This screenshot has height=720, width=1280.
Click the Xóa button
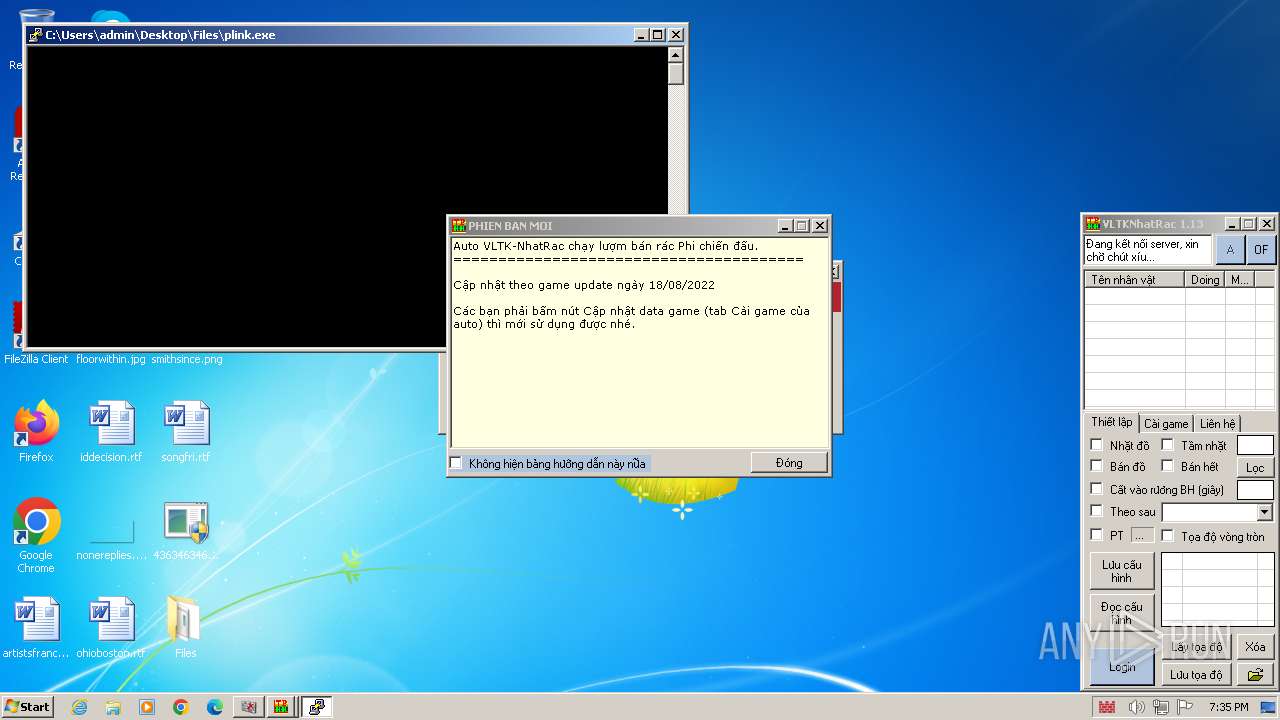coord(1255,647)
